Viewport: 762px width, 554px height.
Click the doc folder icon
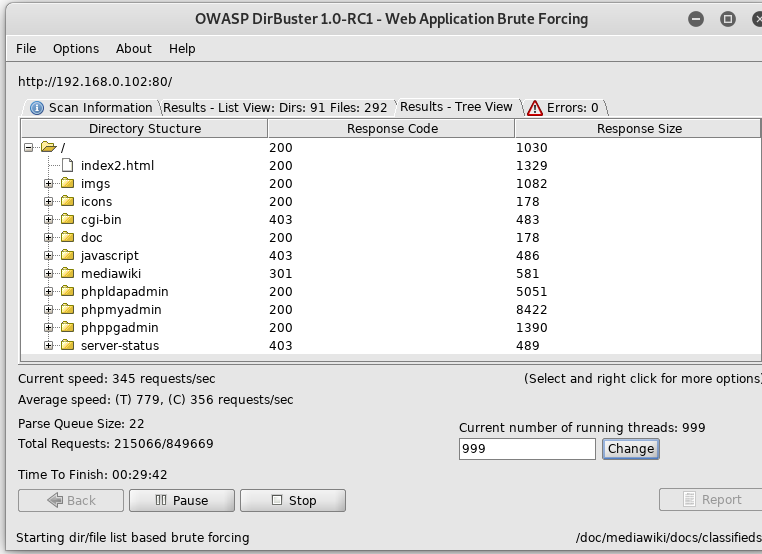(x=68, y=237)
